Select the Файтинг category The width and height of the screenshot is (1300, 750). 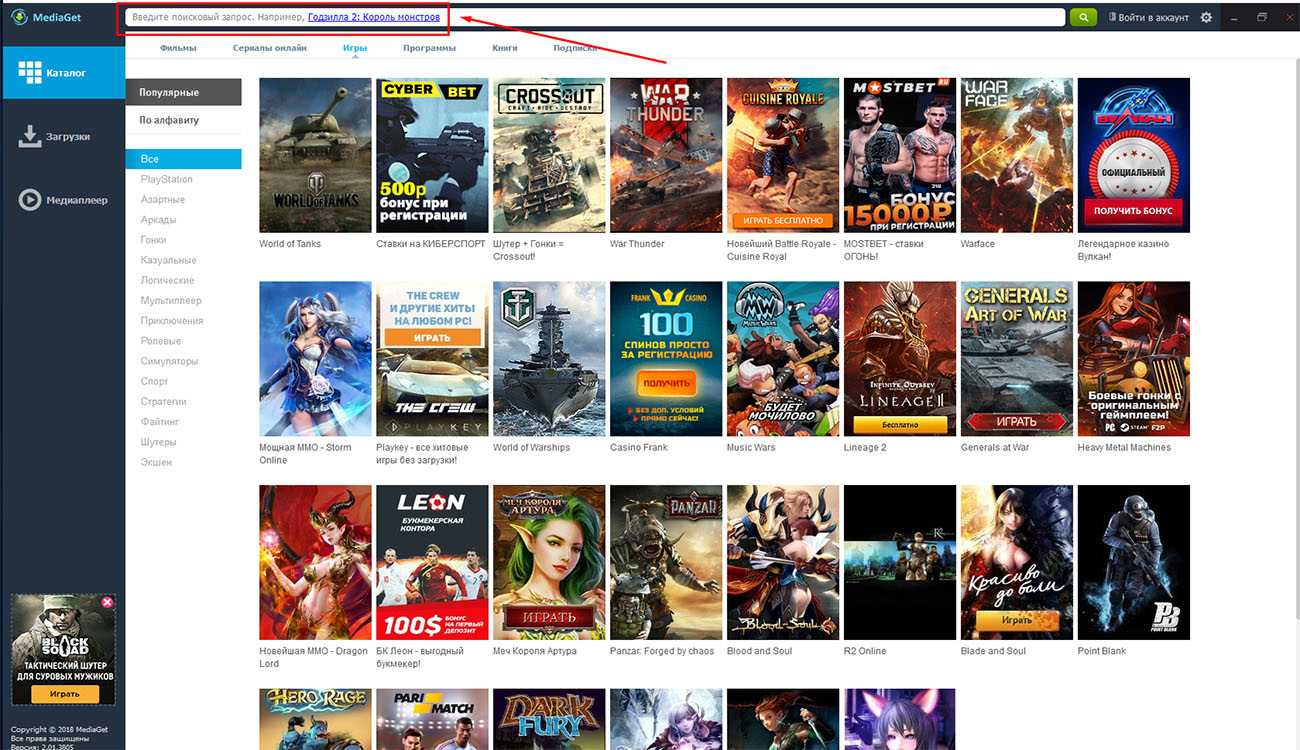point(160,422)
